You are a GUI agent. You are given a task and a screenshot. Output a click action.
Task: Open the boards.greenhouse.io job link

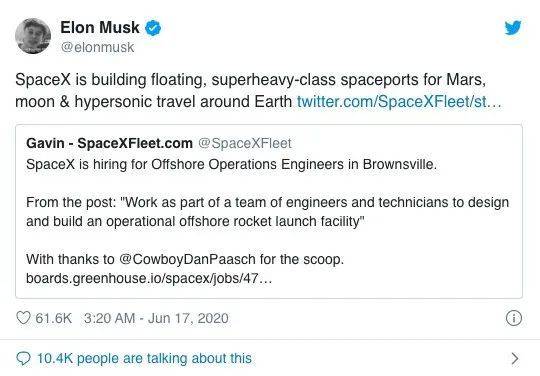[149, 278]
